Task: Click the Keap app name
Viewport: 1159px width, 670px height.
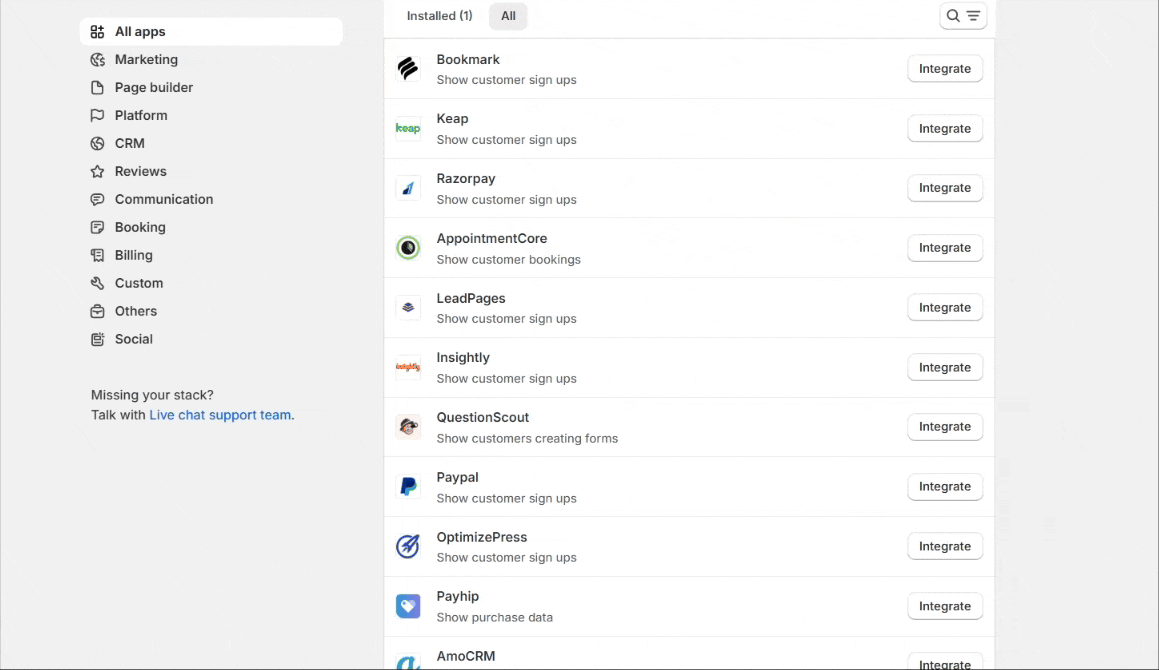Action: [452, 118]
